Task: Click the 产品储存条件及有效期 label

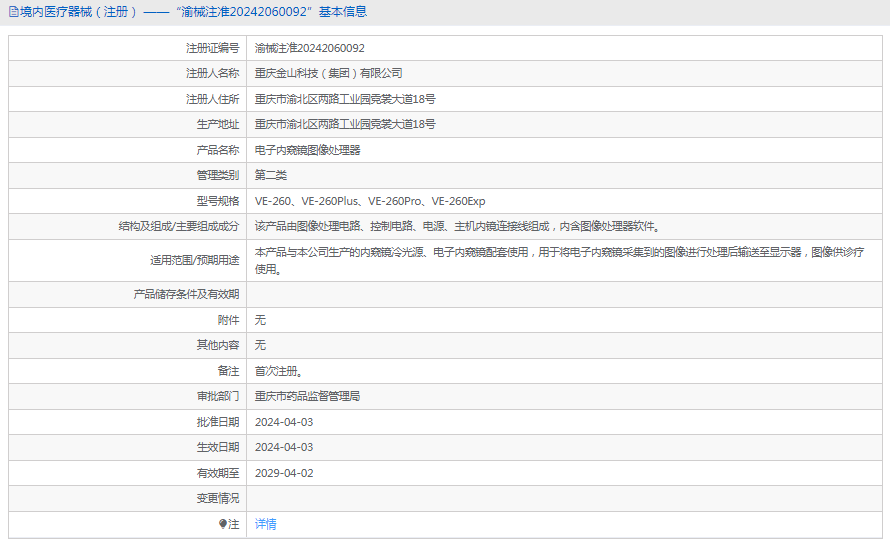Action: (186, 294)
